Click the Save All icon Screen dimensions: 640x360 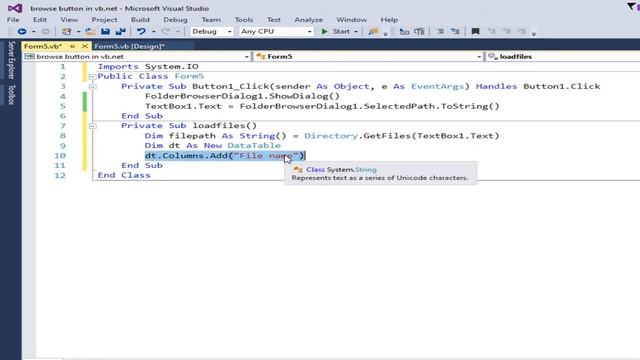point(120,31)
